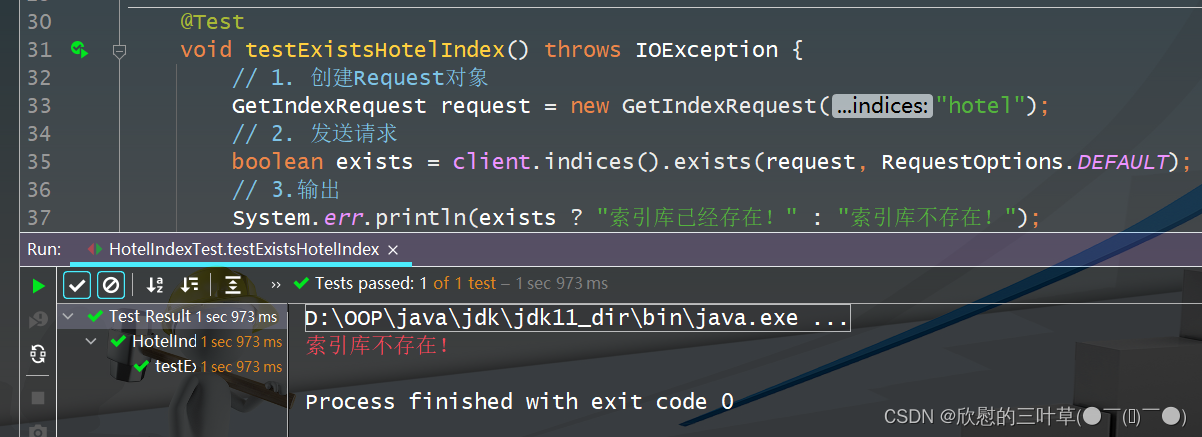This screenshot has width=1202, height=437.
Task: Rerun the test with the green play button
Action: (38, 286)
